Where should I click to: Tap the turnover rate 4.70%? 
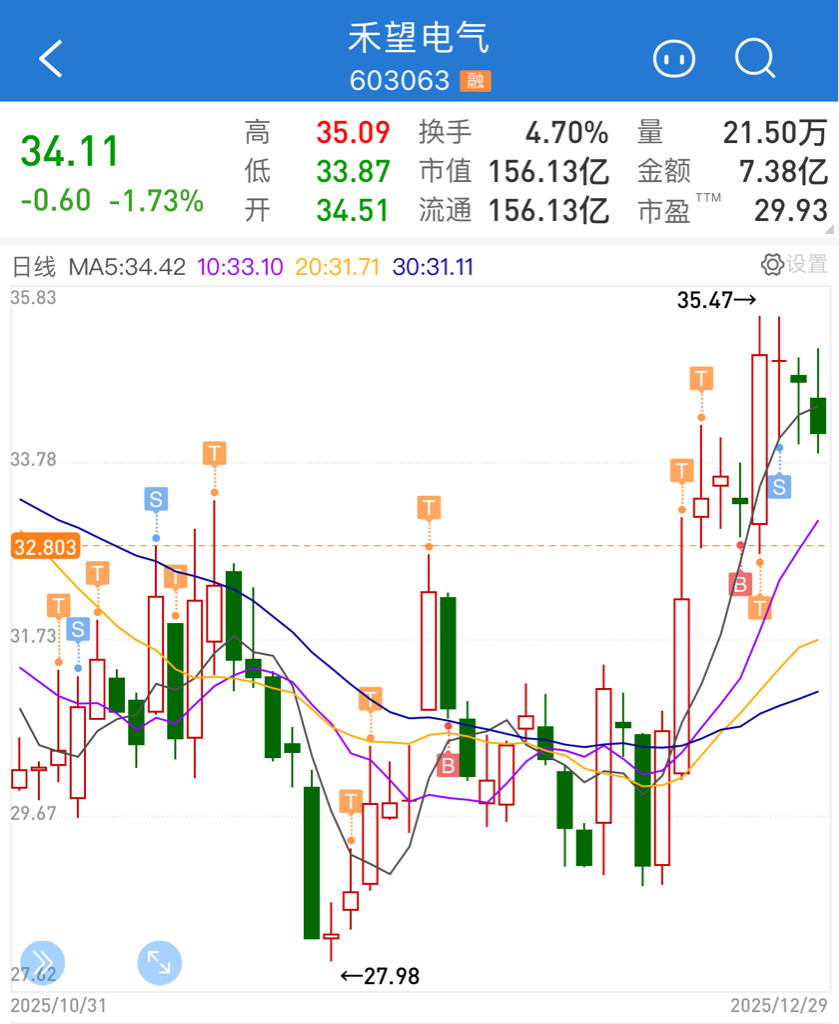(567, 133)
